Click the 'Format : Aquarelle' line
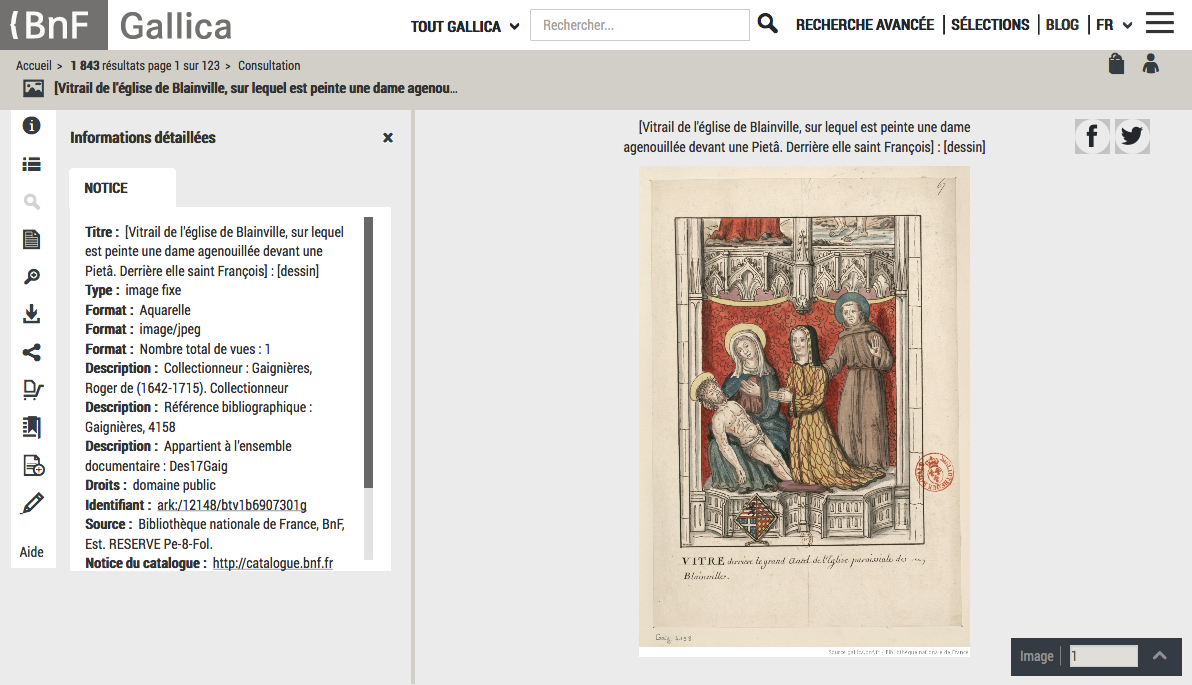This screenshot has height=685, width=1192. [x=138, y=310]
